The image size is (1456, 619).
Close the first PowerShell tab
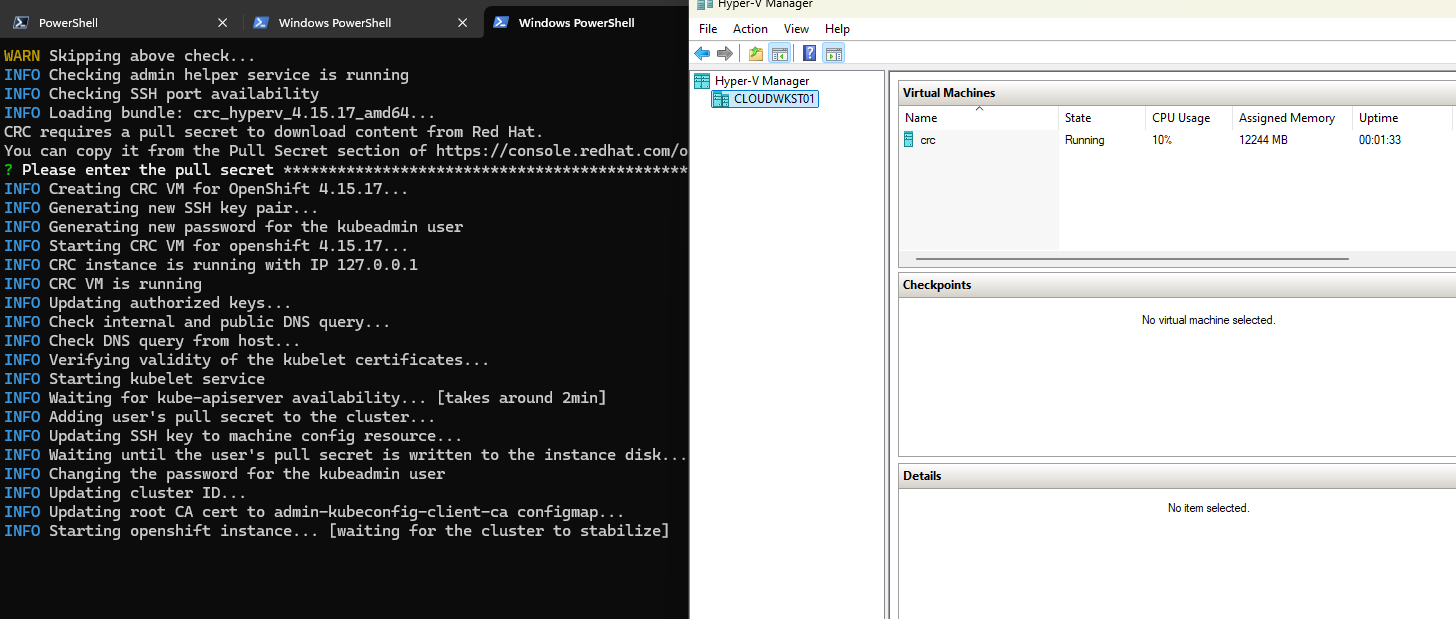[x=222, y=22]
